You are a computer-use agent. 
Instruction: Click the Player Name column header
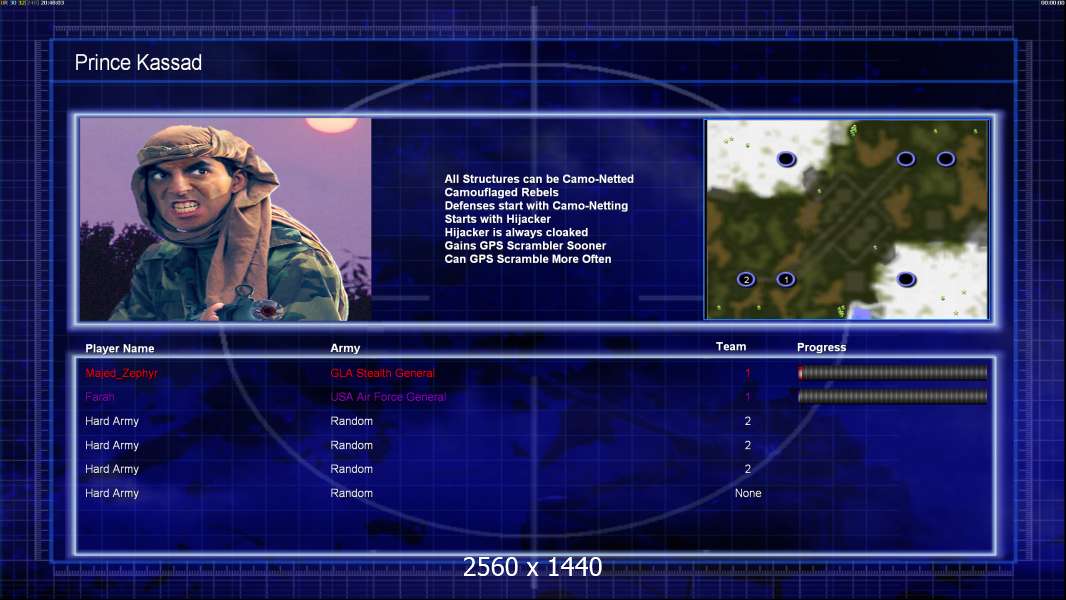point(120,348)
